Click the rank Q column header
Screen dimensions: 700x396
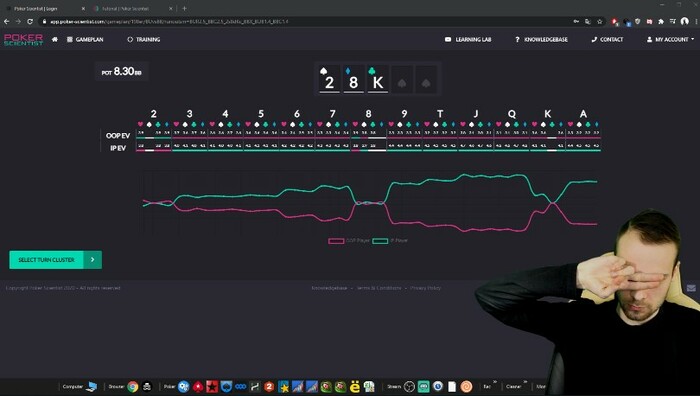(512, 114)
